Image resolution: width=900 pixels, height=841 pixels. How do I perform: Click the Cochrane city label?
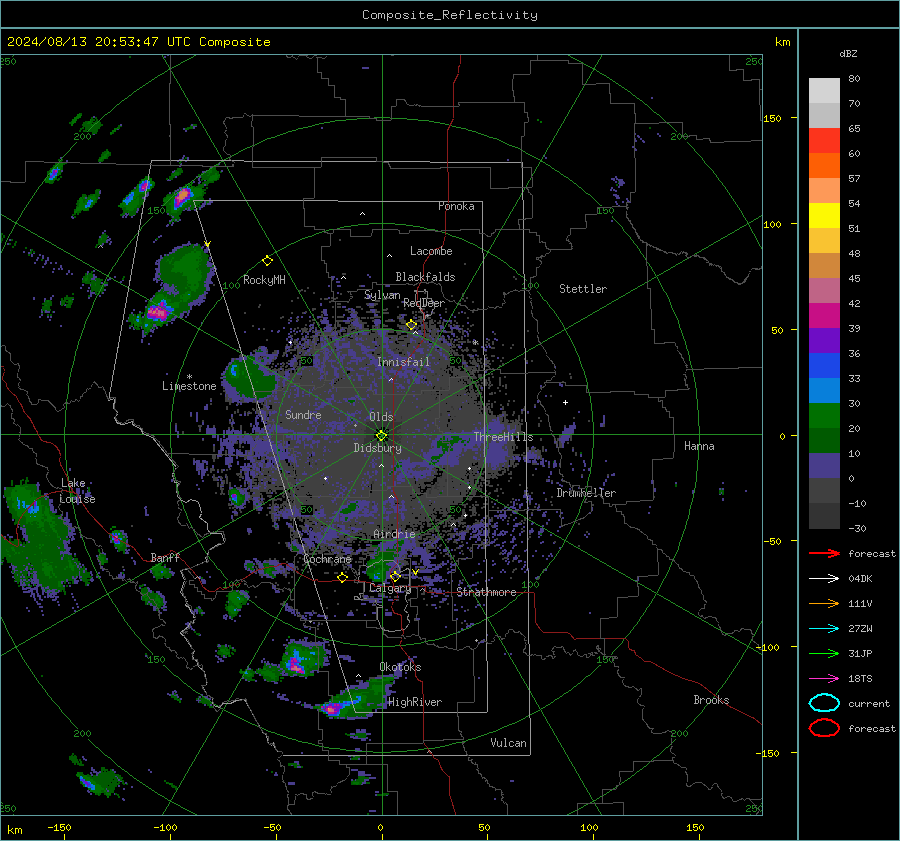(x=327, y=559)
